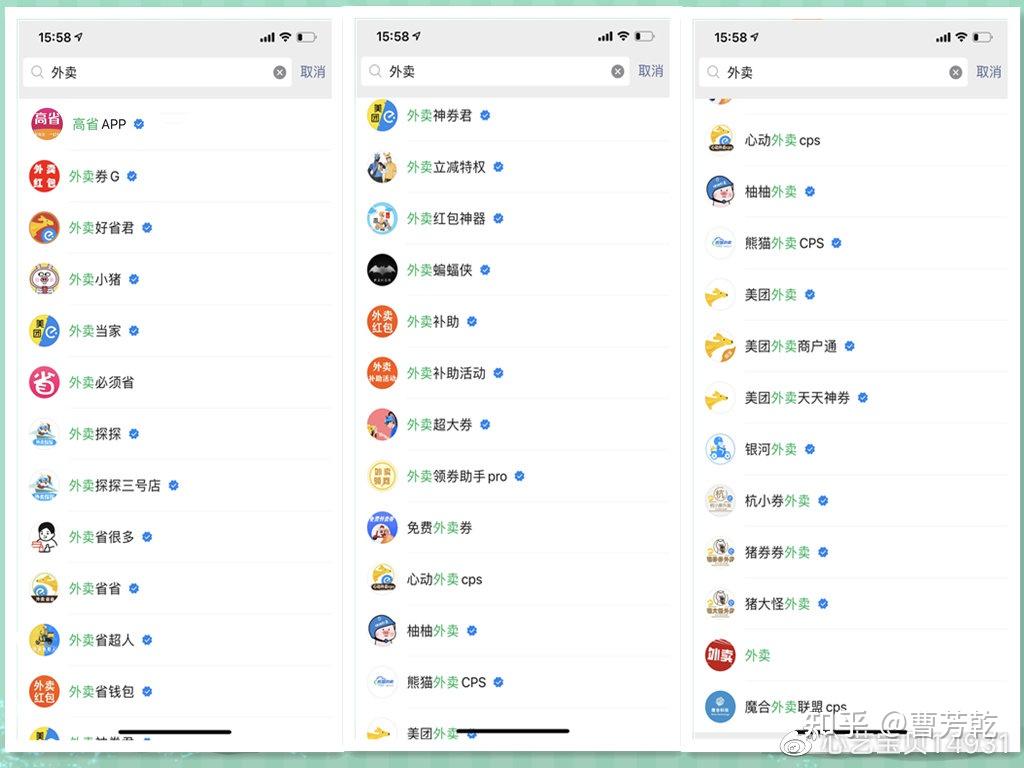Tap the 外卖省超人 rider avatar
Viewport: 1024px width, 768px height.
coord(44,640)
